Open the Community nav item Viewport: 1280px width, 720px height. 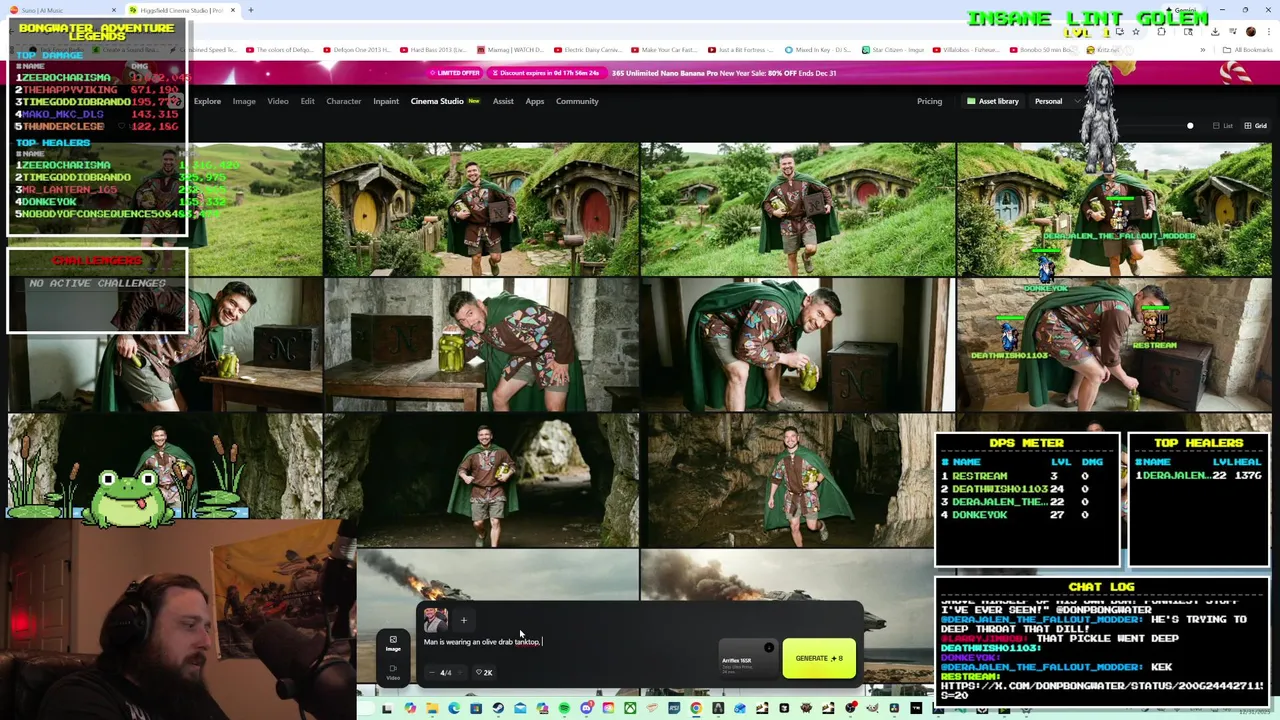(x=577, y=101)
